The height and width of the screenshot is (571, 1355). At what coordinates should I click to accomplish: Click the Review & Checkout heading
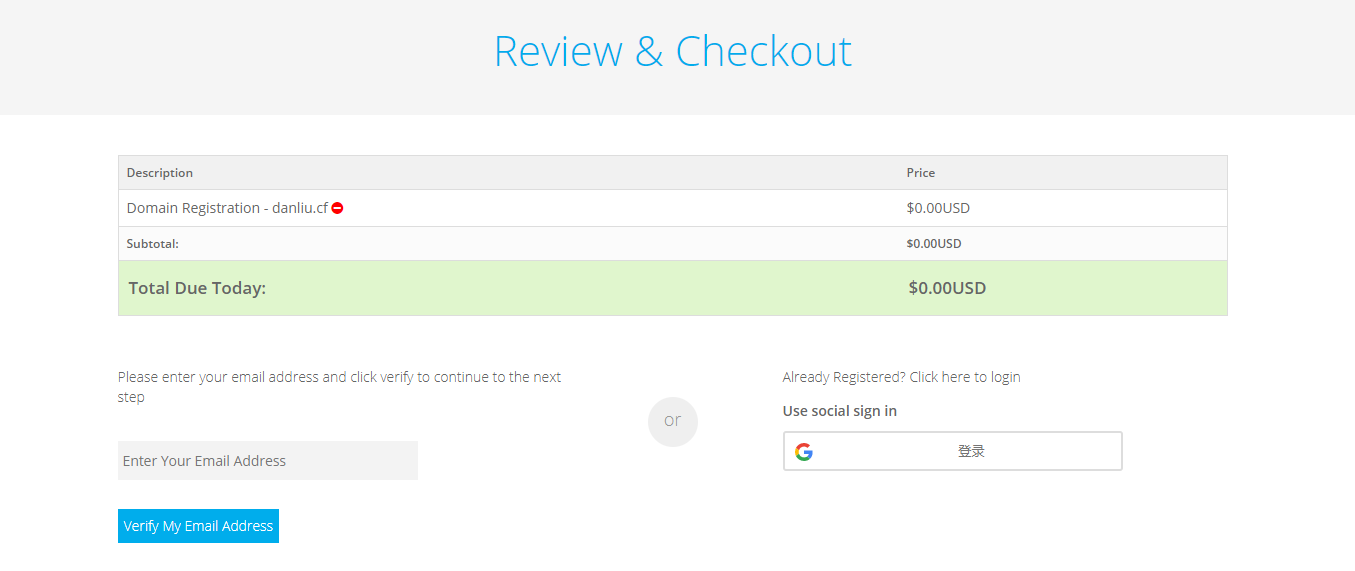pyautogui.click(x=673, y=51)
